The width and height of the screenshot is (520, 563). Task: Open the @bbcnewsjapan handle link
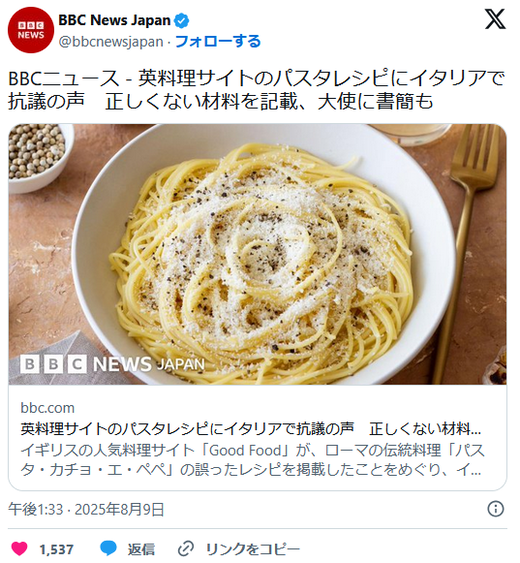click(111, 42)
